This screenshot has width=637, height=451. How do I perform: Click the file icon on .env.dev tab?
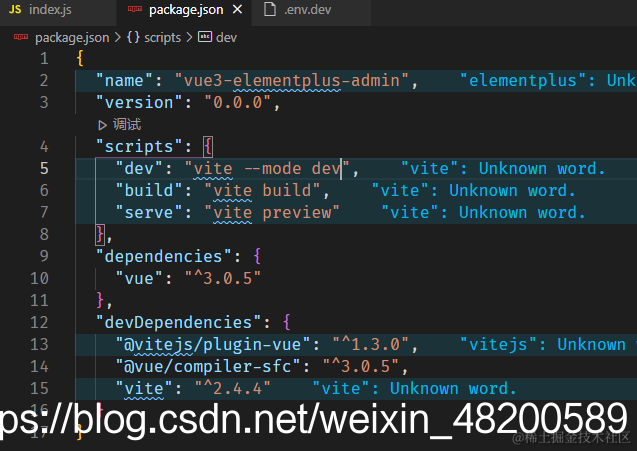pyautogui.click(x=270, y=9)
